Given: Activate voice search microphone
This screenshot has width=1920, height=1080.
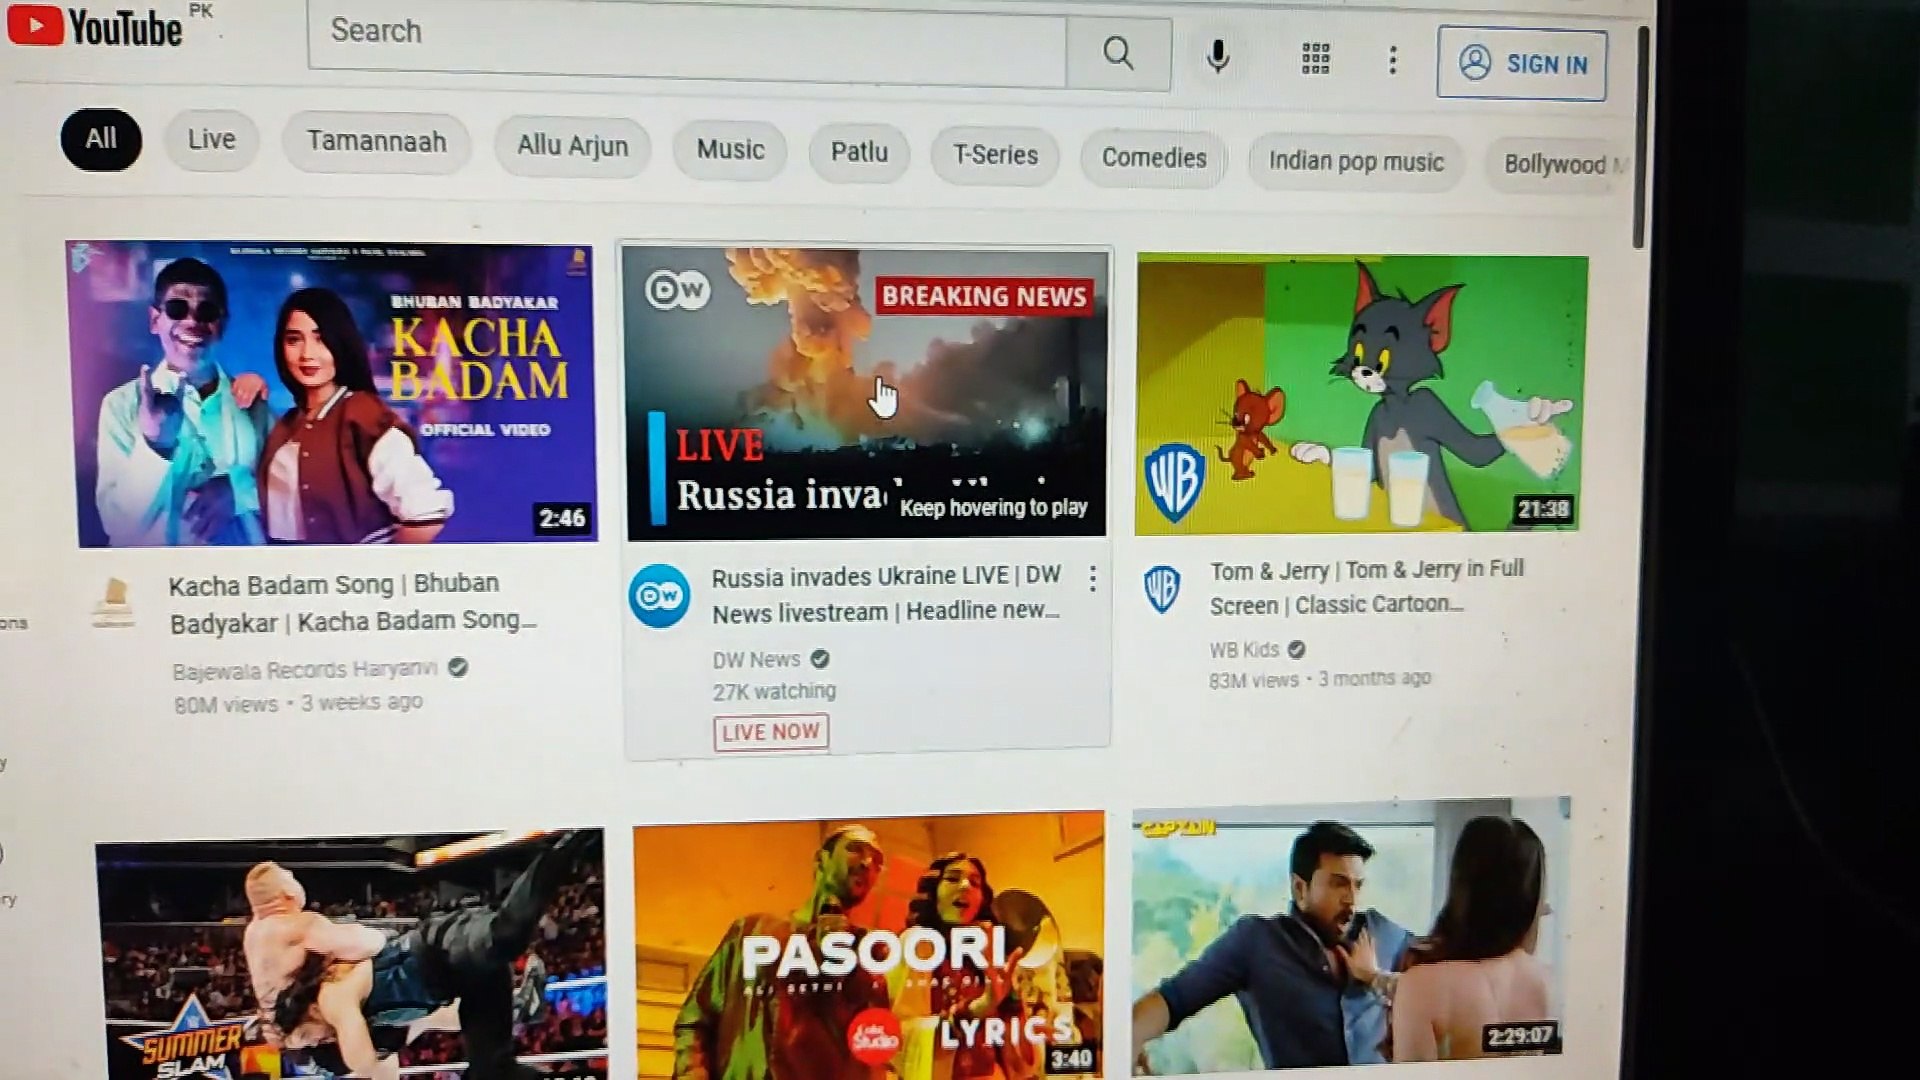Looking at the screenshot, I should (1217, 56).
